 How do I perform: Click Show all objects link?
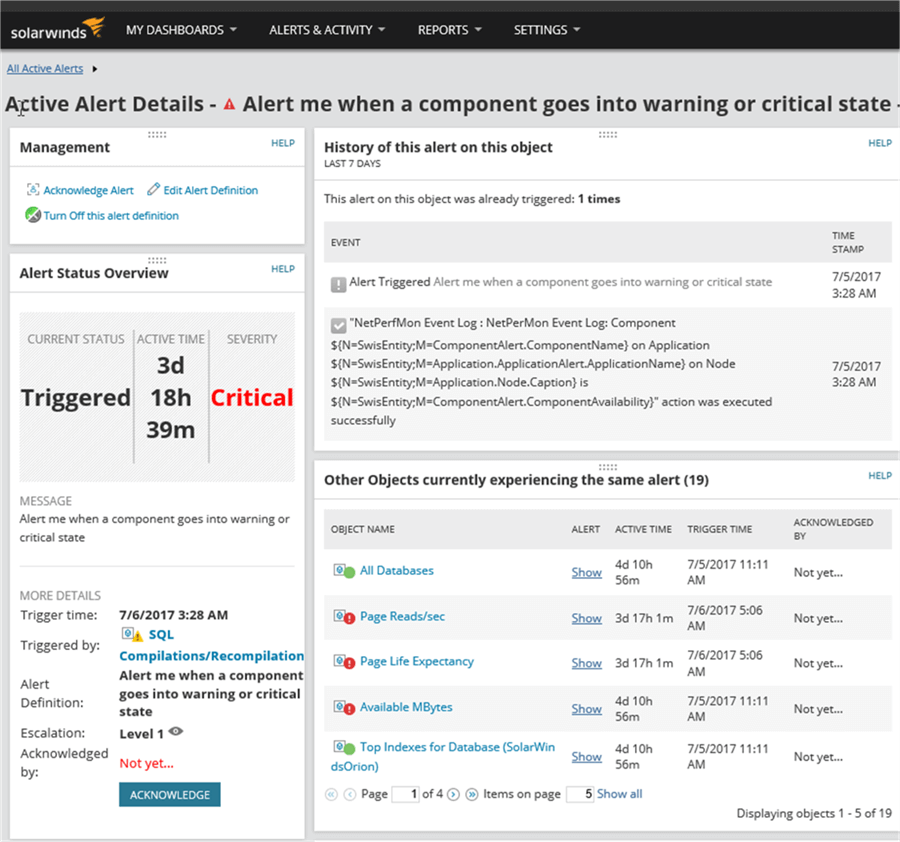tap(619, 794)
